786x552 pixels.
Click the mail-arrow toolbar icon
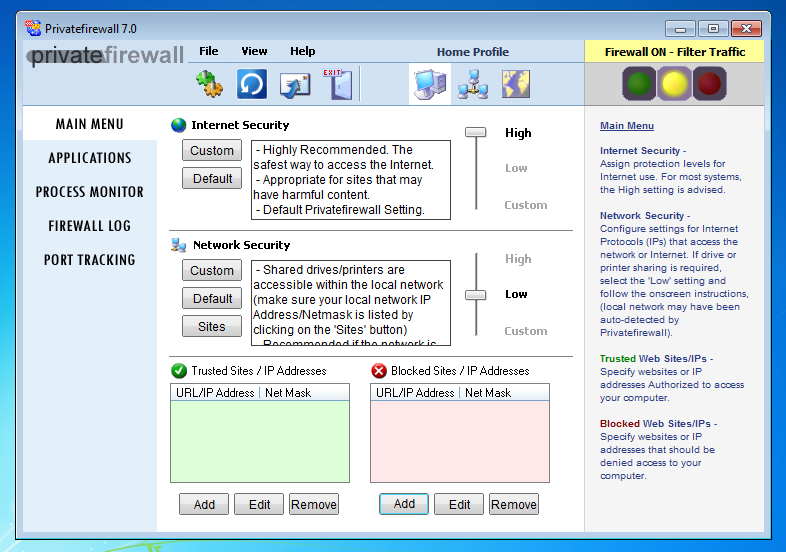295,84
